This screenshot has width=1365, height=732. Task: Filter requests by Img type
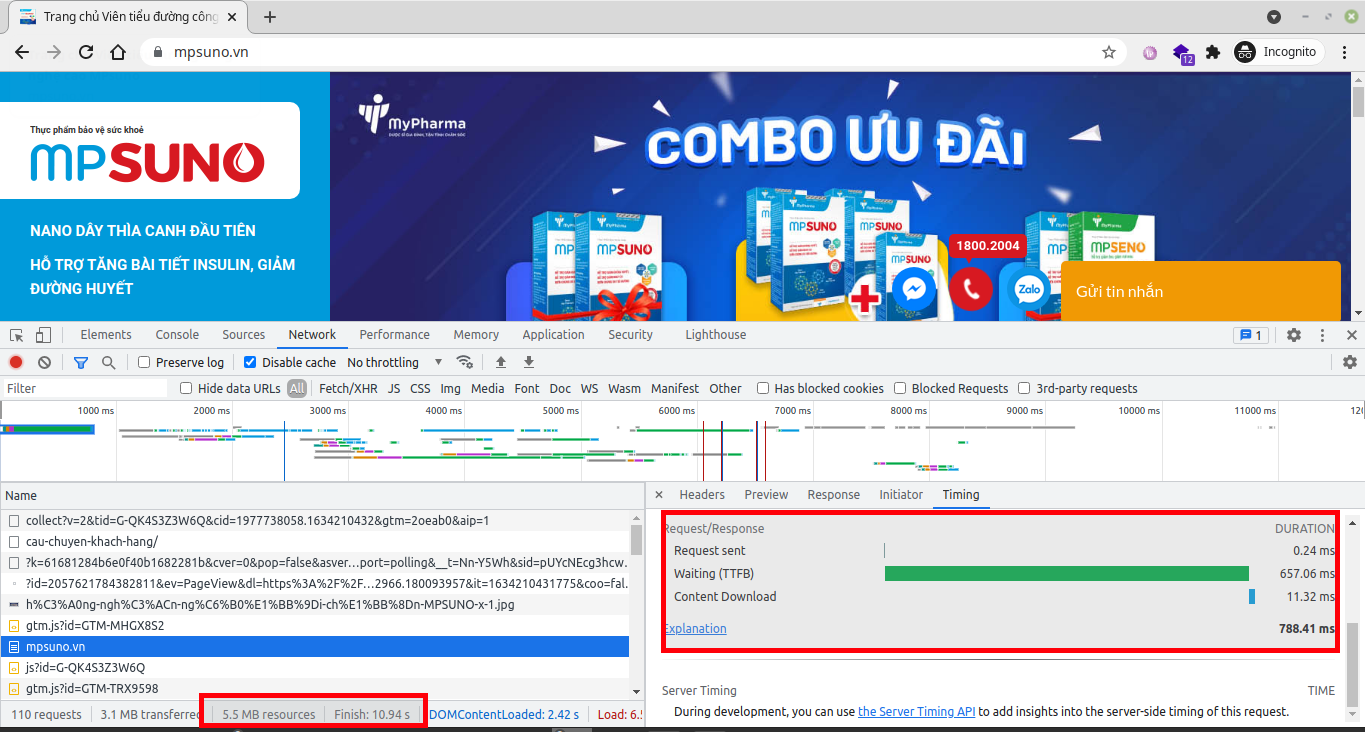point(450,389)
